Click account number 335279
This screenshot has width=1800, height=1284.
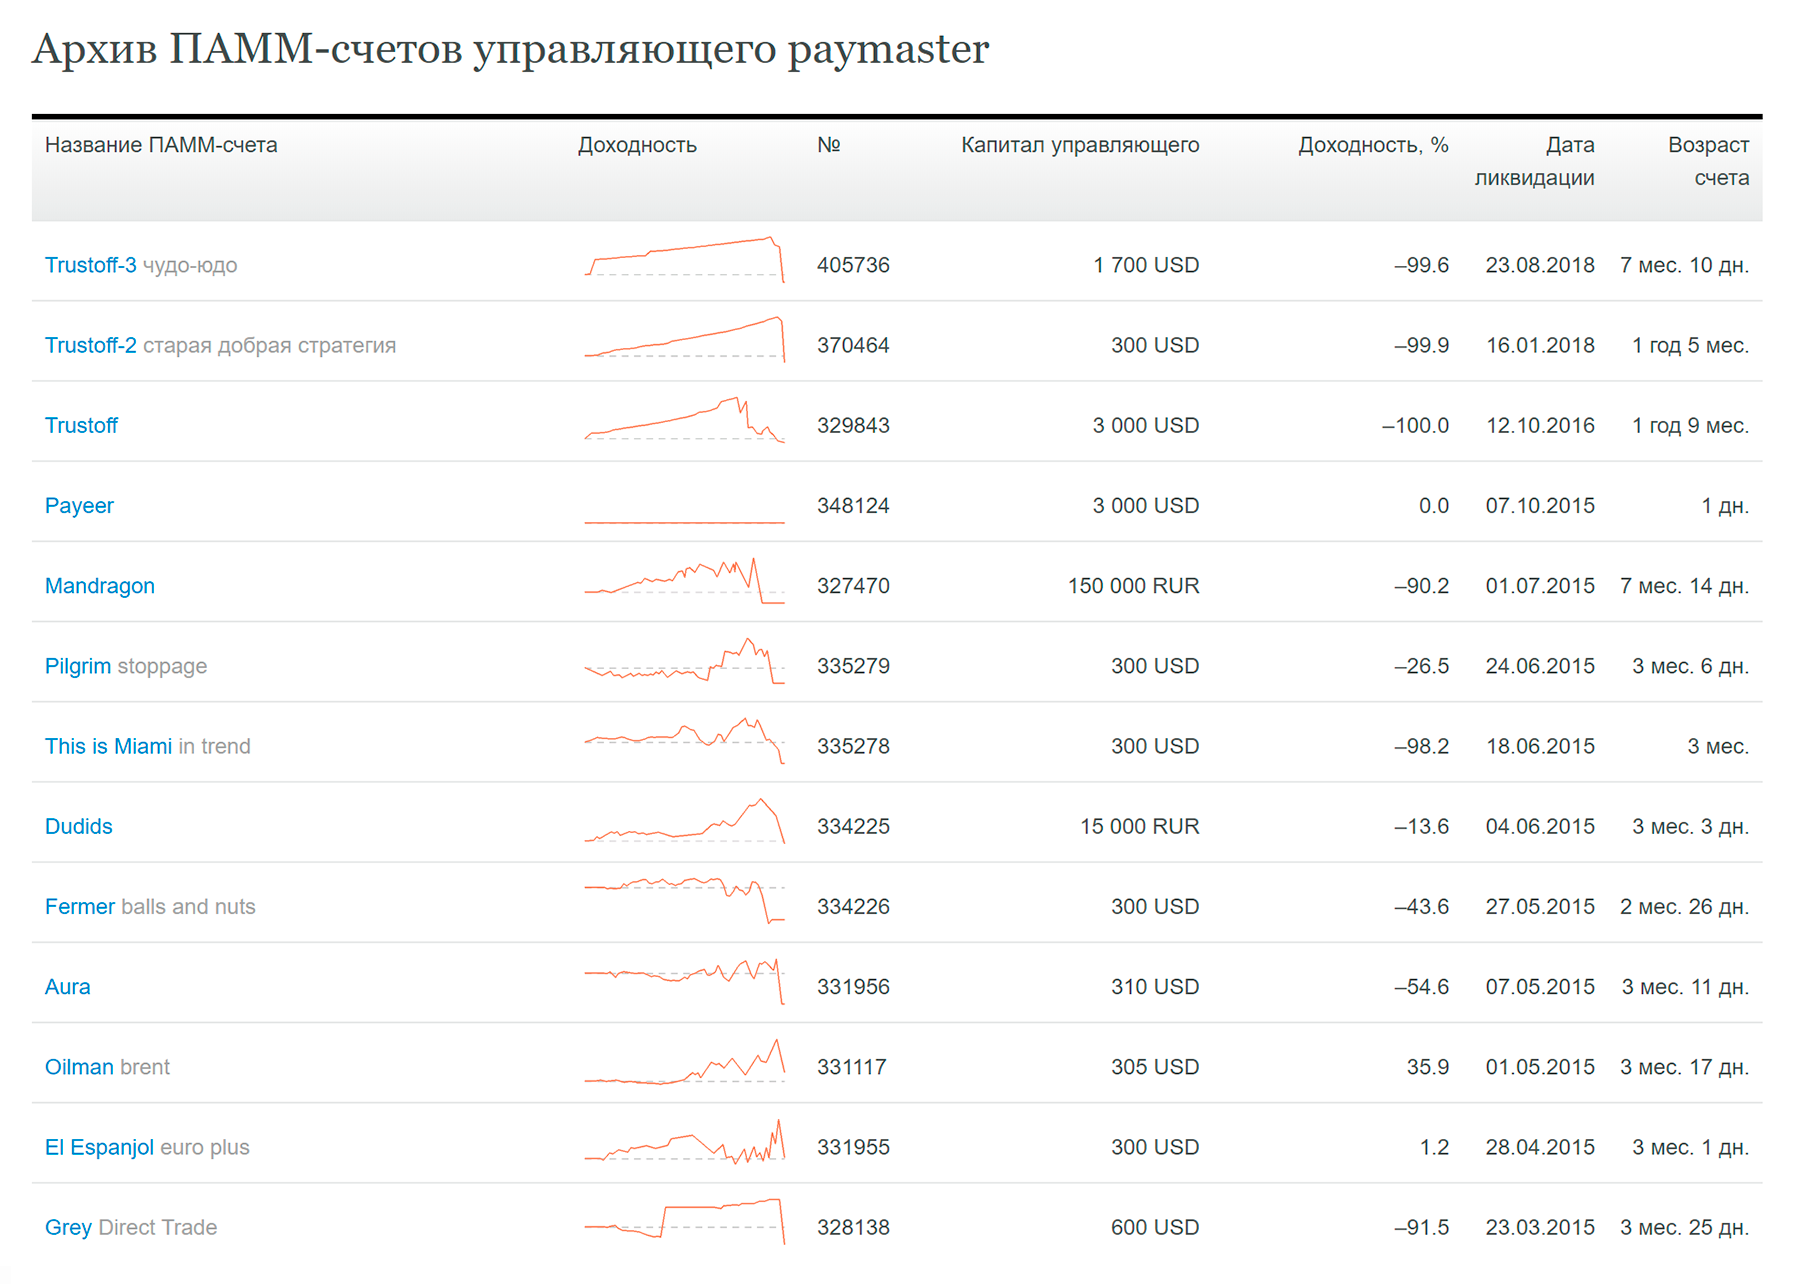point(853,666)
